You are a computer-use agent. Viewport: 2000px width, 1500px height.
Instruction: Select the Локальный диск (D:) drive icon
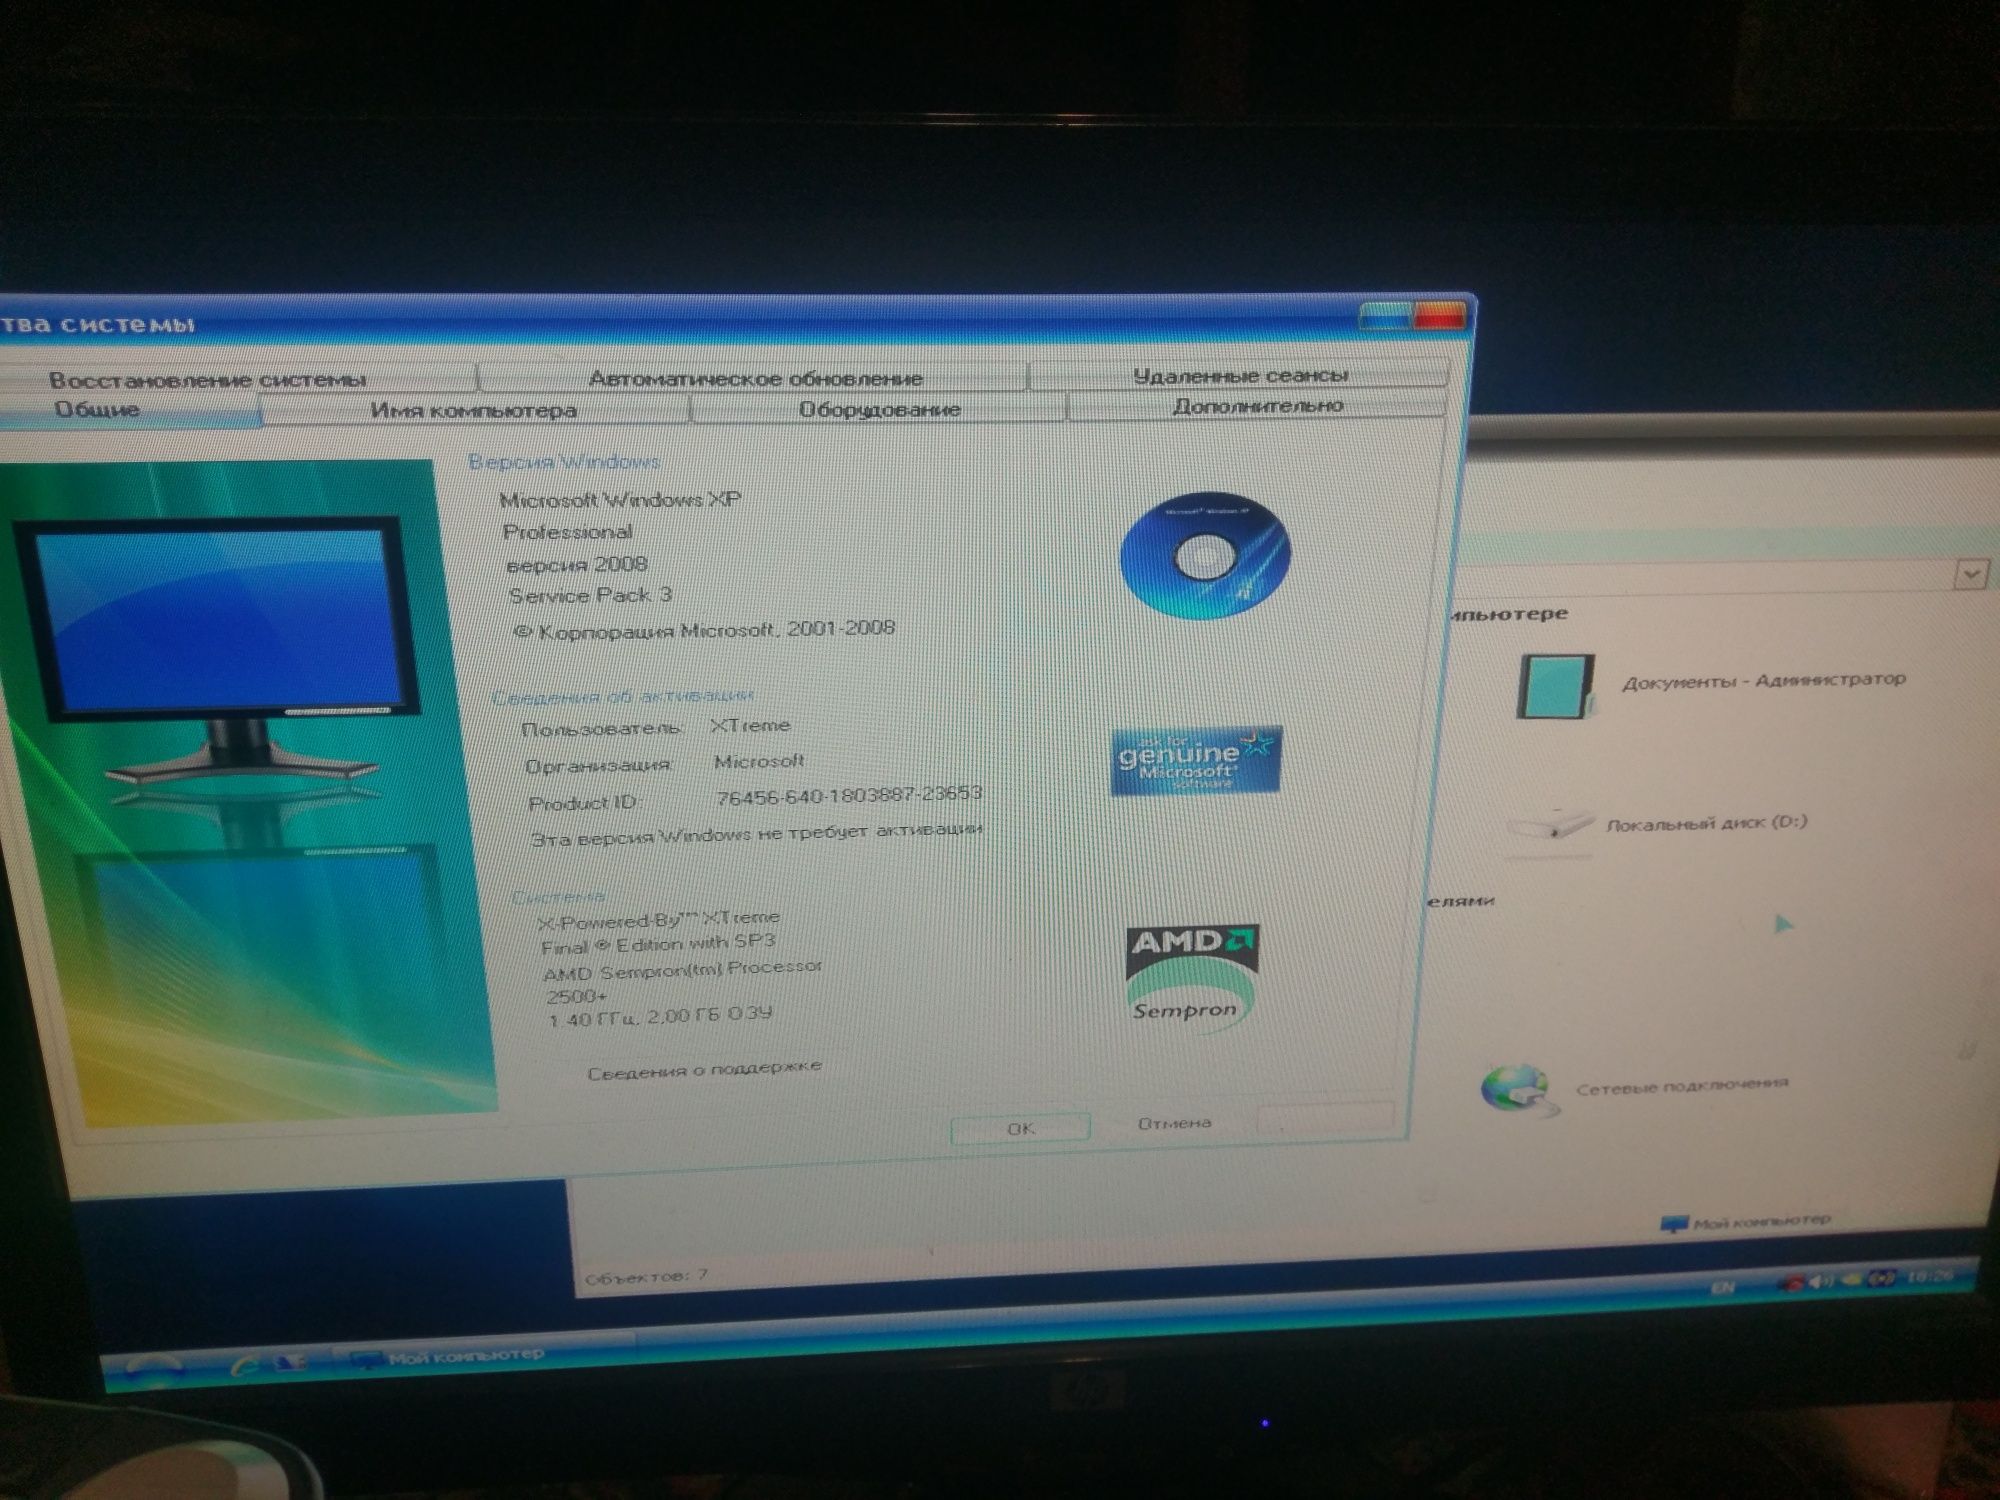[x=1550, y=828]
